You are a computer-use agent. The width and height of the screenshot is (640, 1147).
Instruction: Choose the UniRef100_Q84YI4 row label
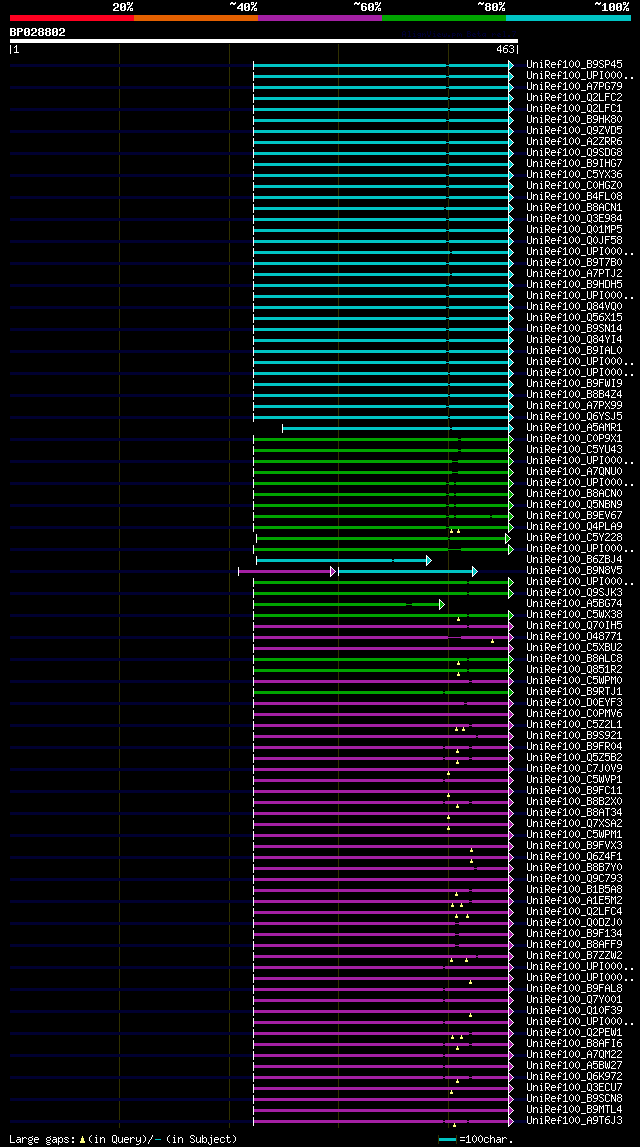coord(574,339)
